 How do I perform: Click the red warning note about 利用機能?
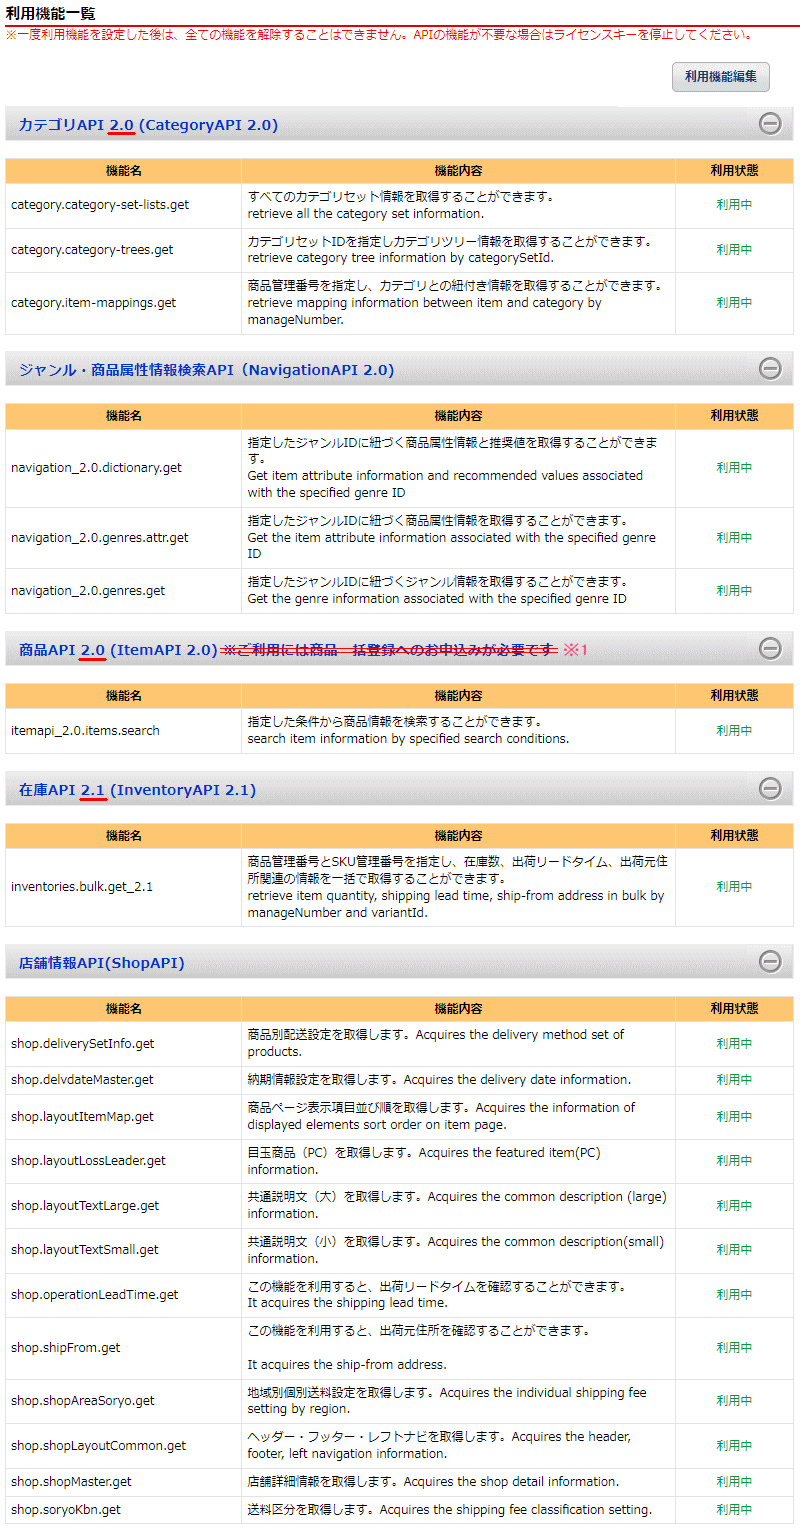pos(380,35)
